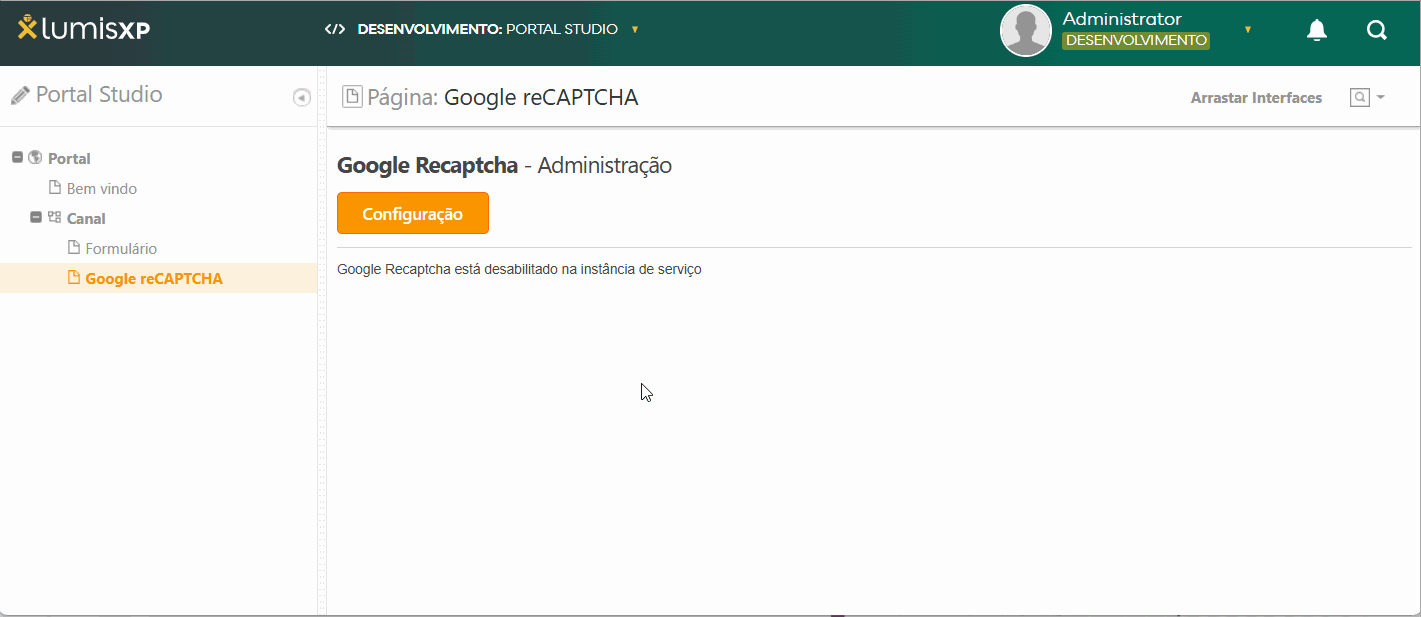The height and width of the screenshot is (617, 1421).
Task: Click the orange Configuração button
Action: [x=413, y=213]
